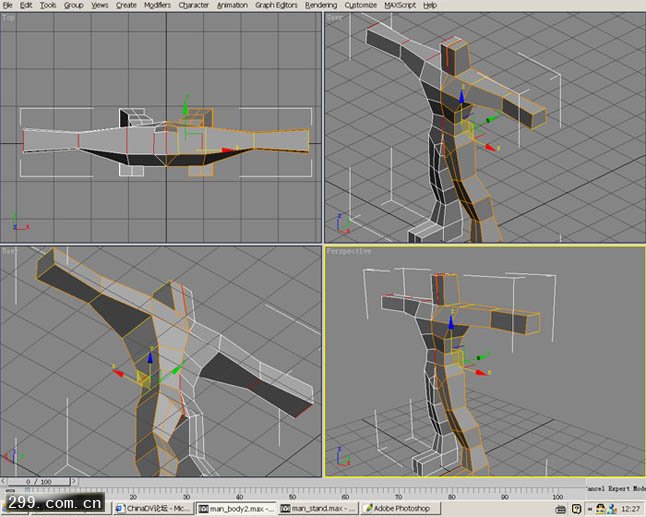The width and height of the screenshot is (646, 517).
Task: Open the Help menu
Action: [x=430, y=5]
